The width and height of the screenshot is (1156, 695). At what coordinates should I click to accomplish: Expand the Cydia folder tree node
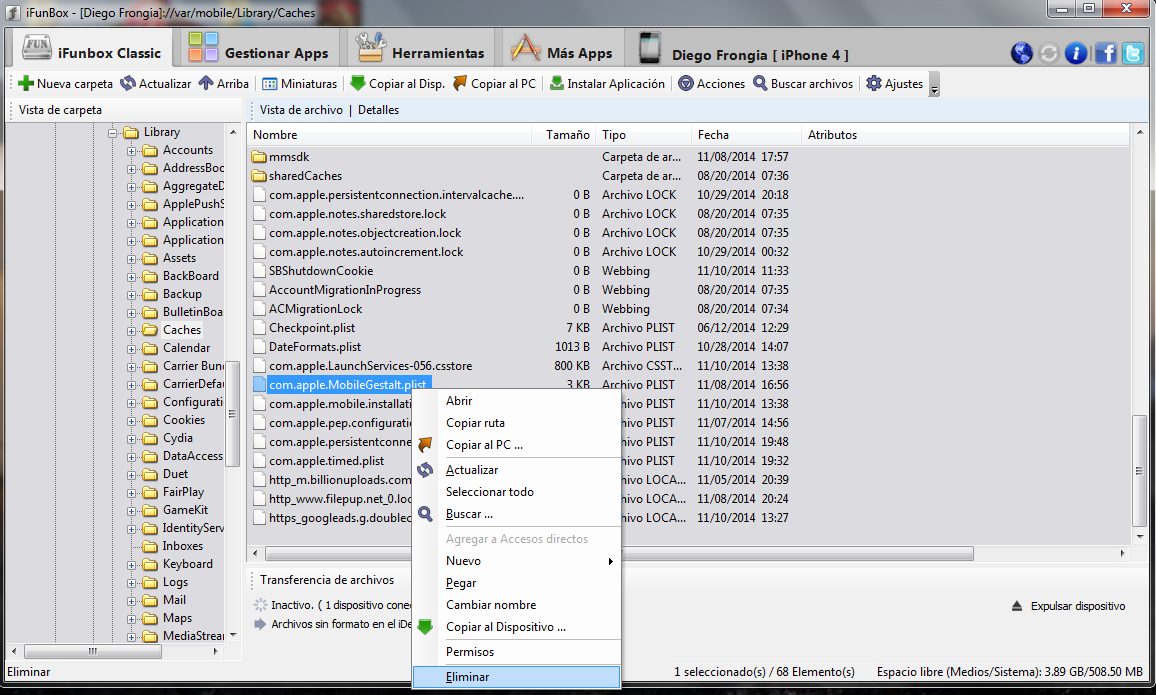(x=131, y=438)
